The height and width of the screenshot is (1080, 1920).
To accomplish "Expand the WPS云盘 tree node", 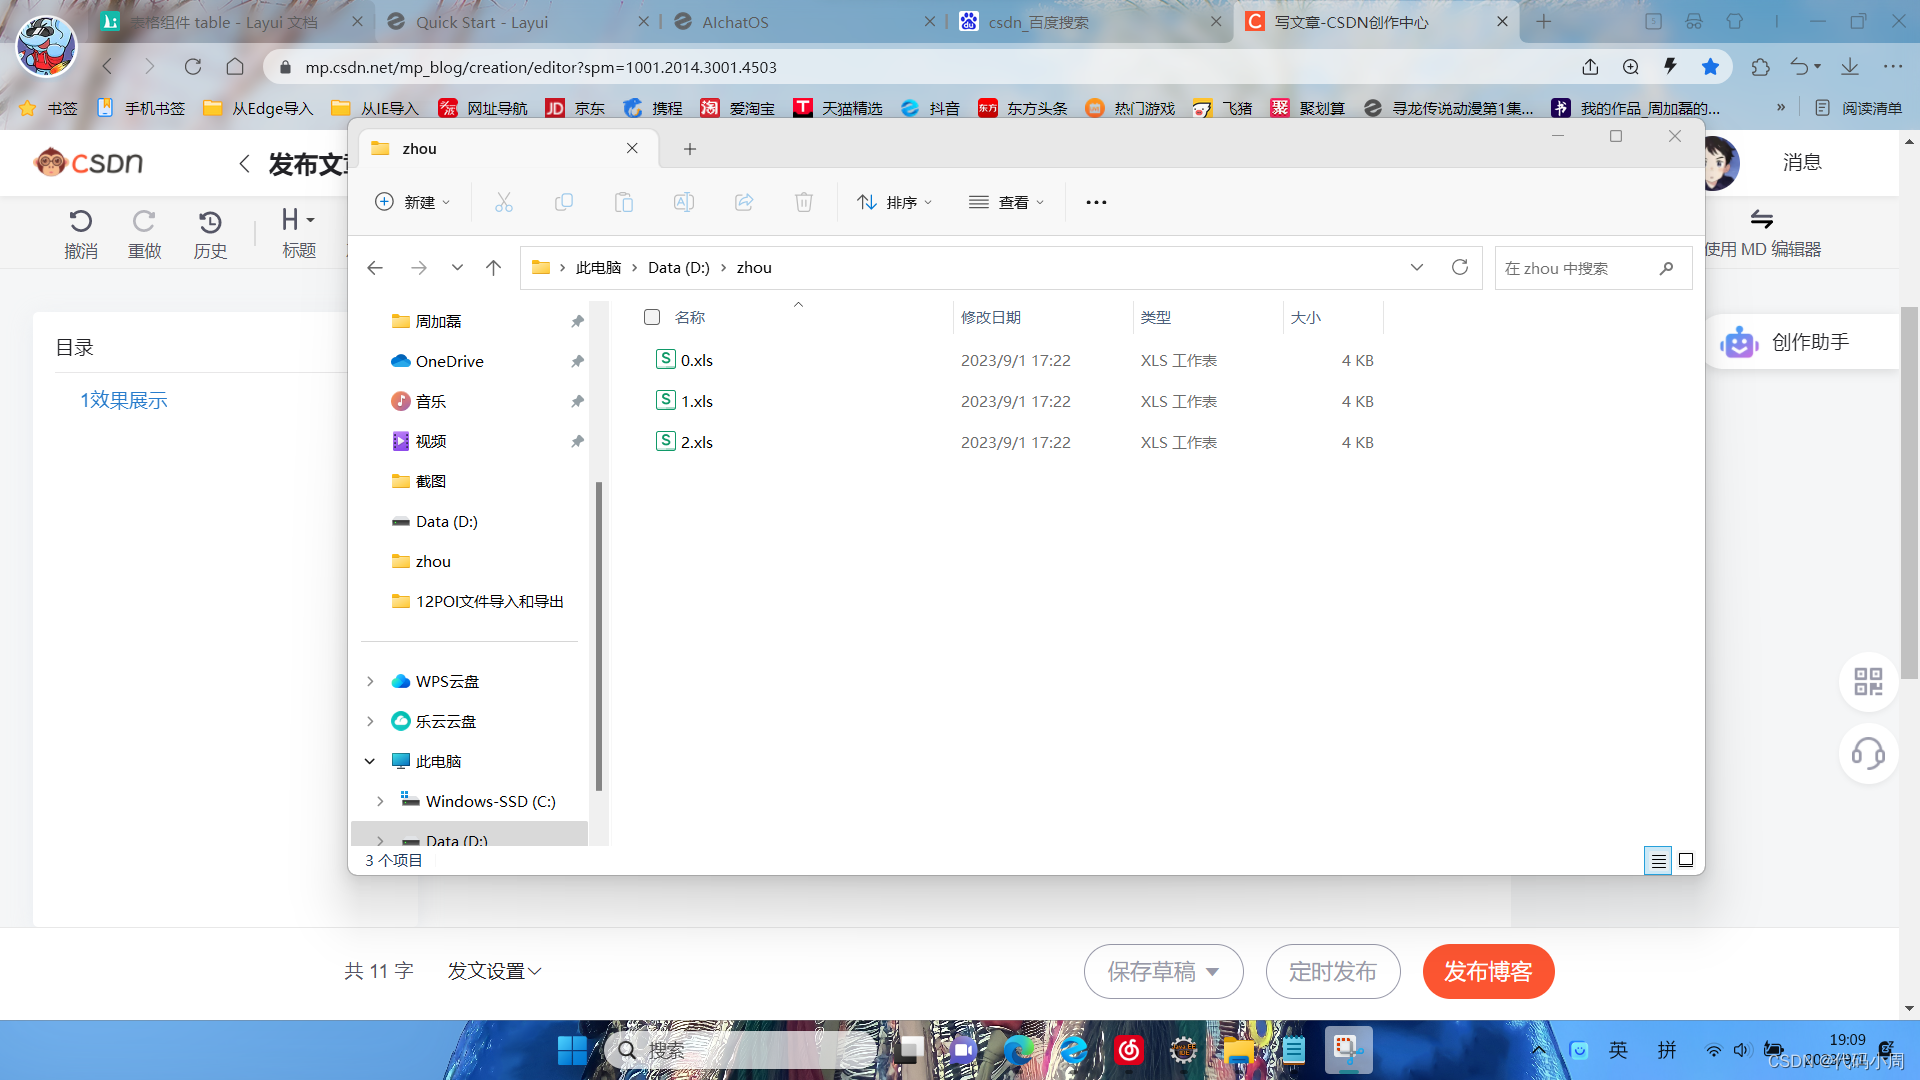I will coord(370,681).
